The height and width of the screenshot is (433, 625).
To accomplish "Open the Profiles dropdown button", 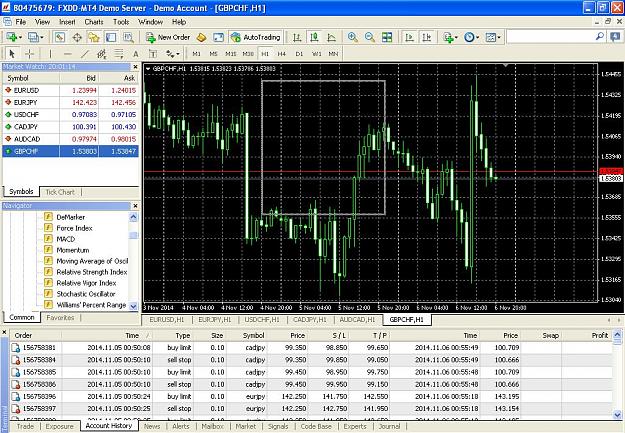I will click(35, 37).
